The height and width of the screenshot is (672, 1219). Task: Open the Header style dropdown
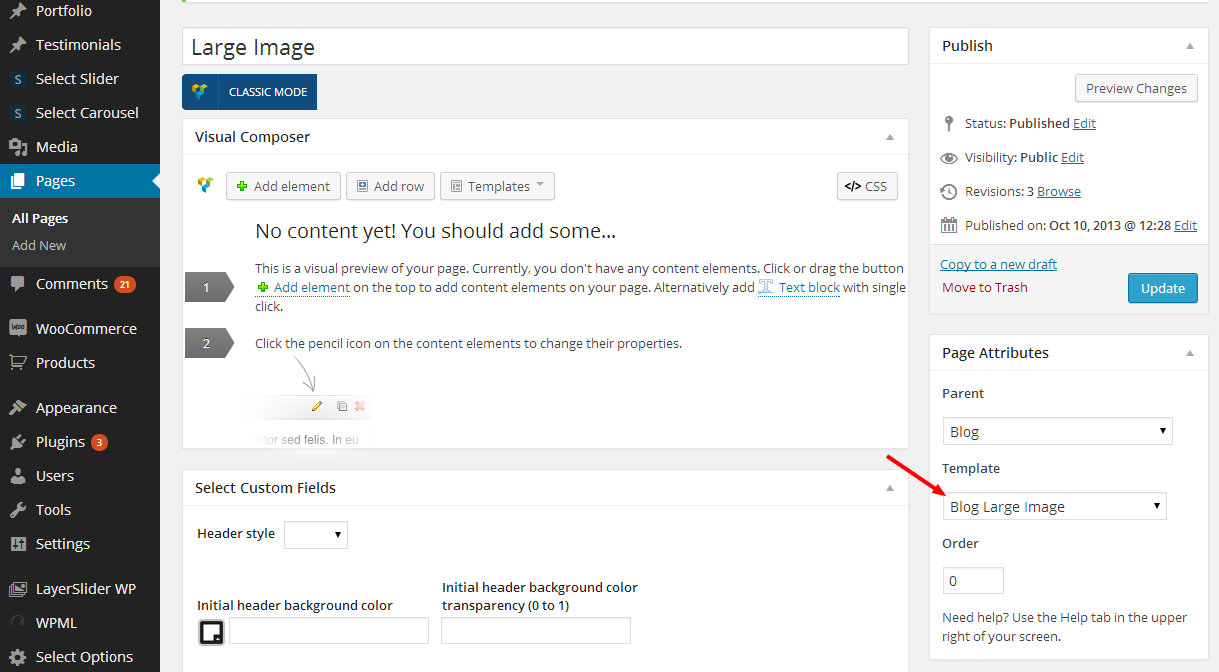[315, 535]
